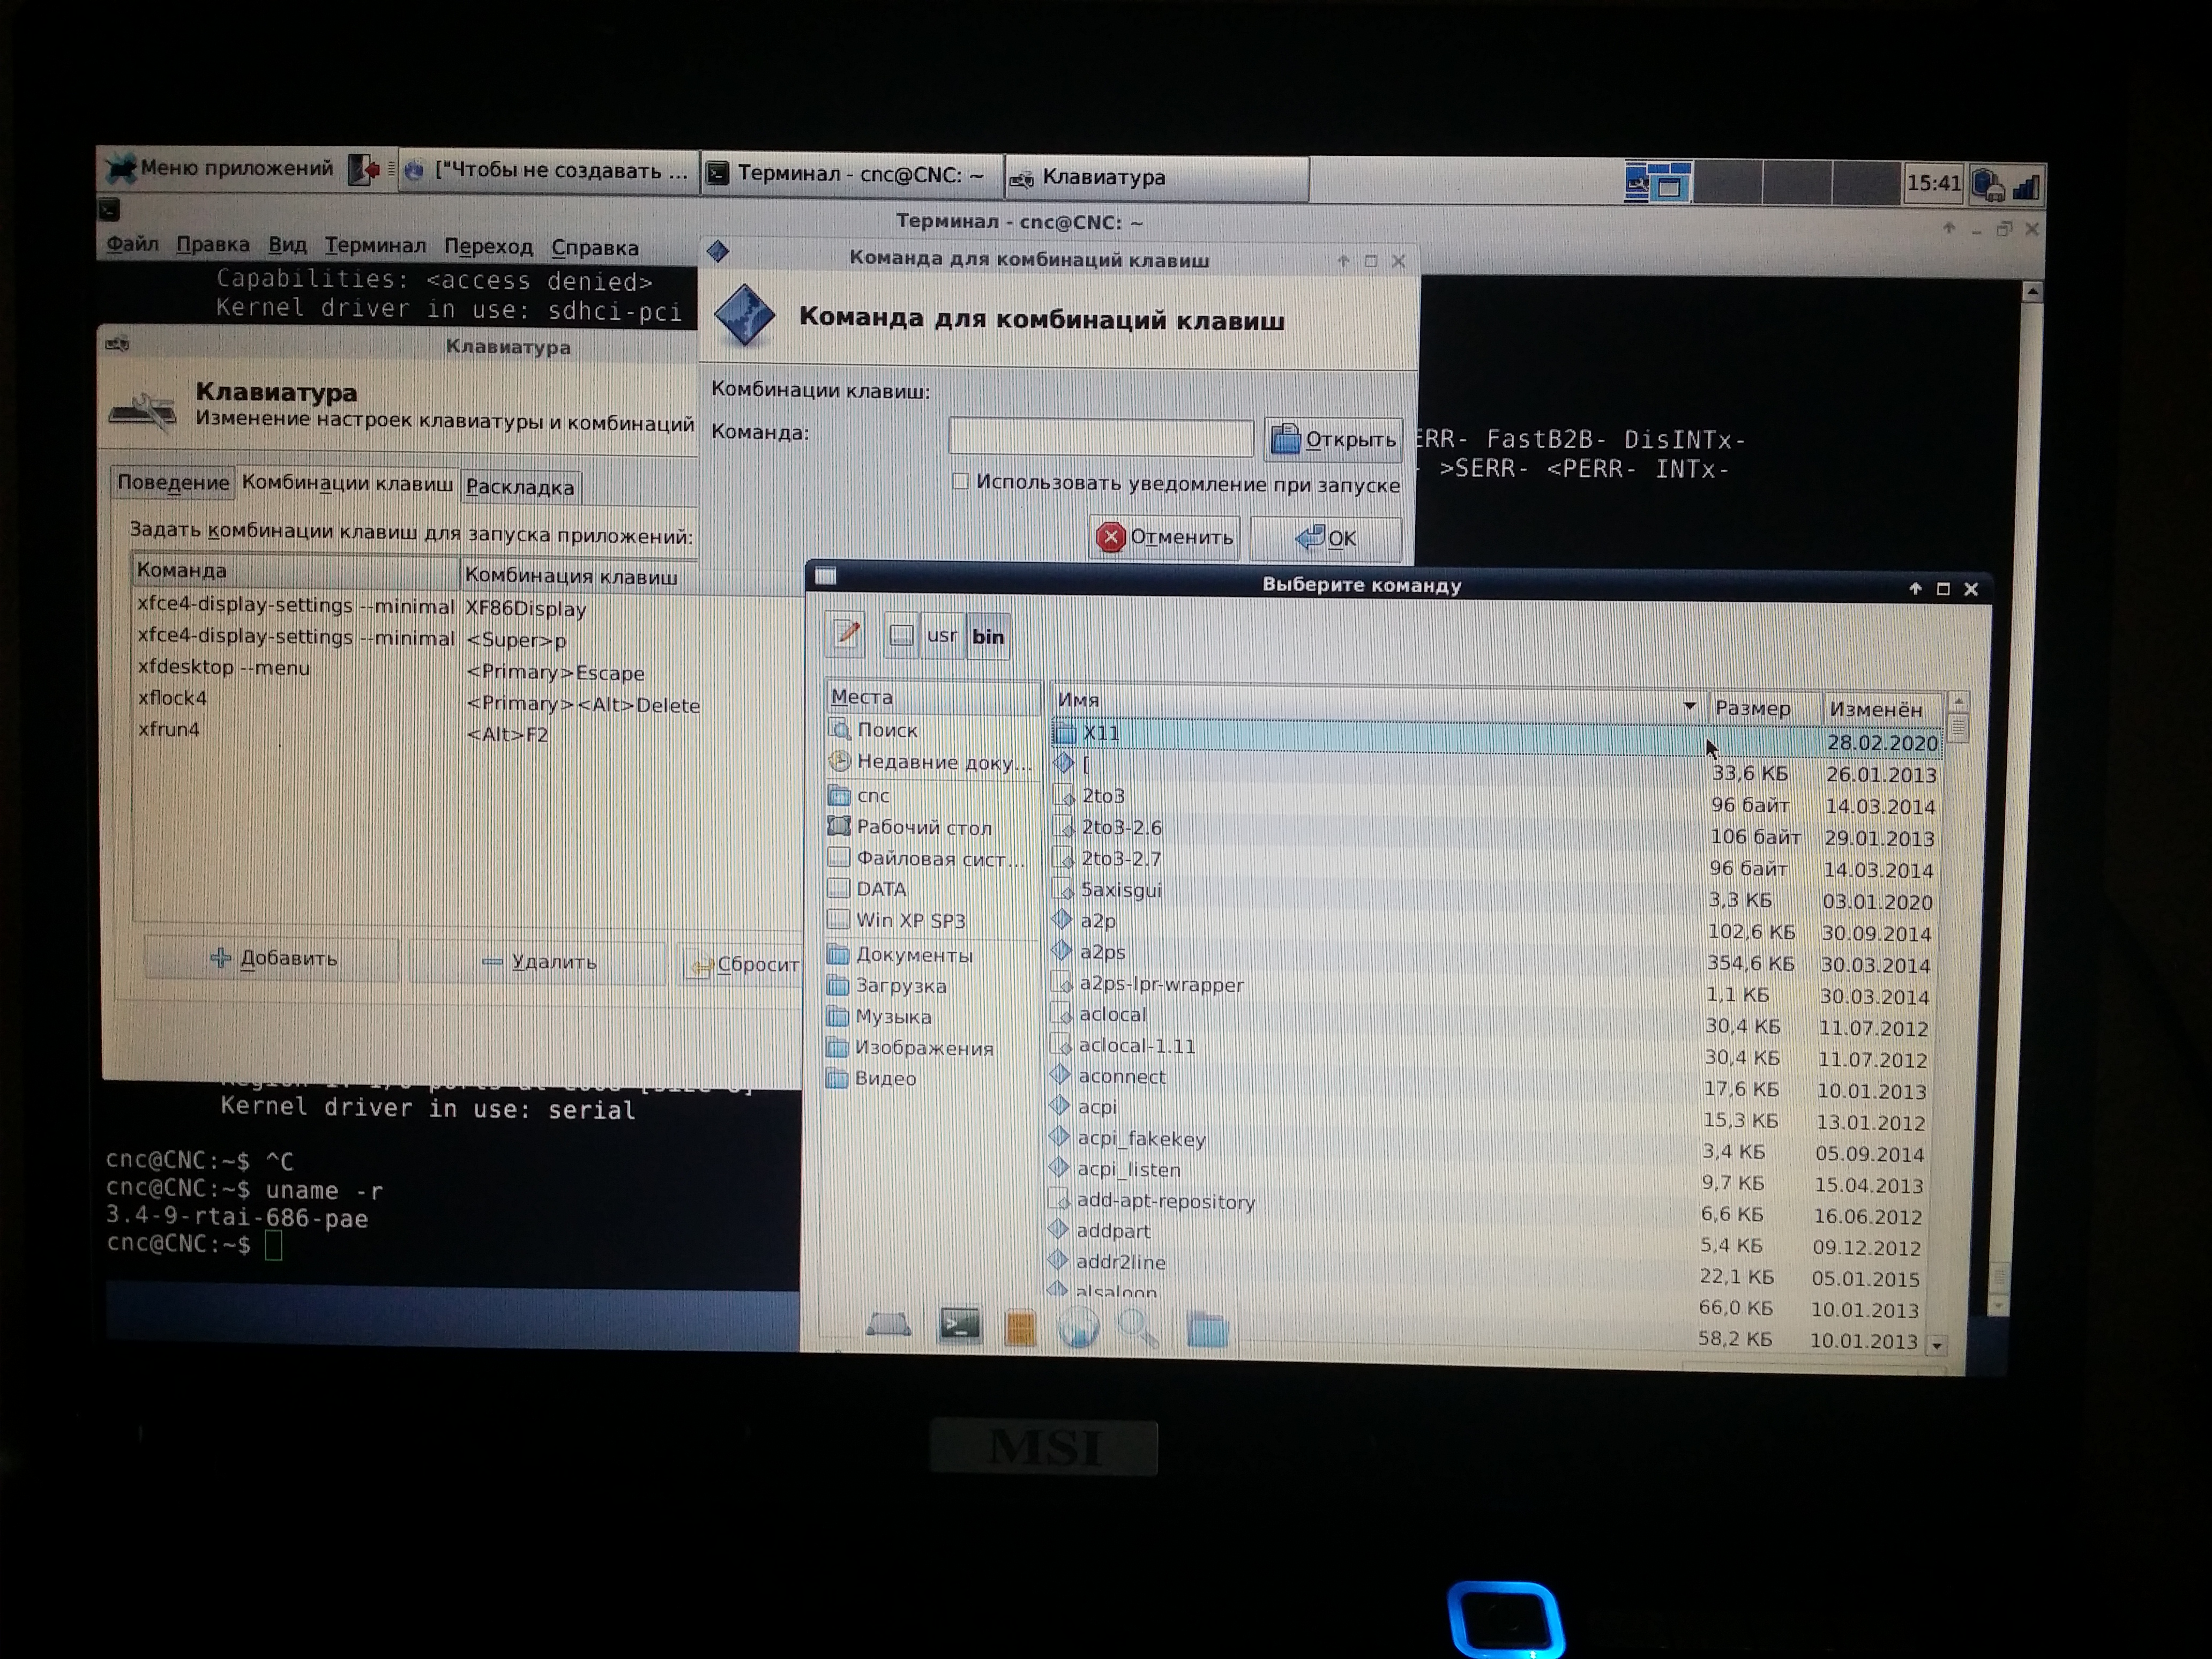Click the web browser globe icon
The image size is (2212, 1659).
(1078, 1328)
